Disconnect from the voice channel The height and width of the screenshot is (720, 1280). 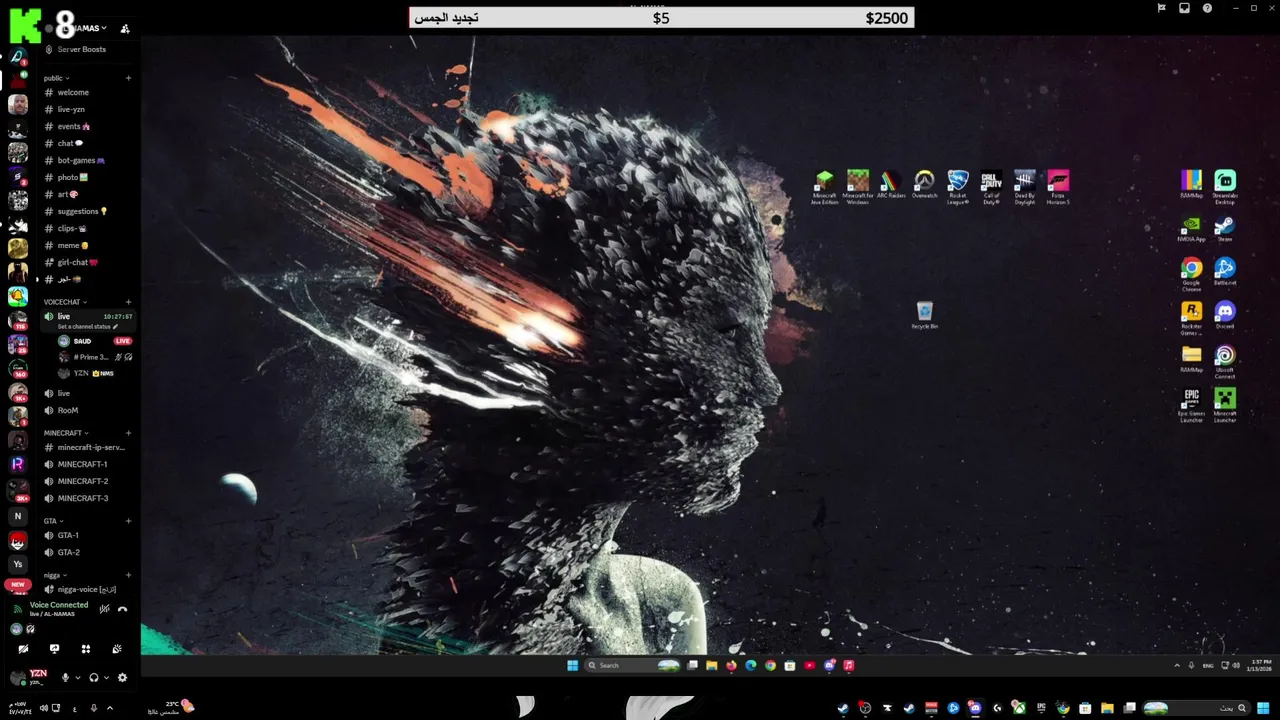coord(123,609)
